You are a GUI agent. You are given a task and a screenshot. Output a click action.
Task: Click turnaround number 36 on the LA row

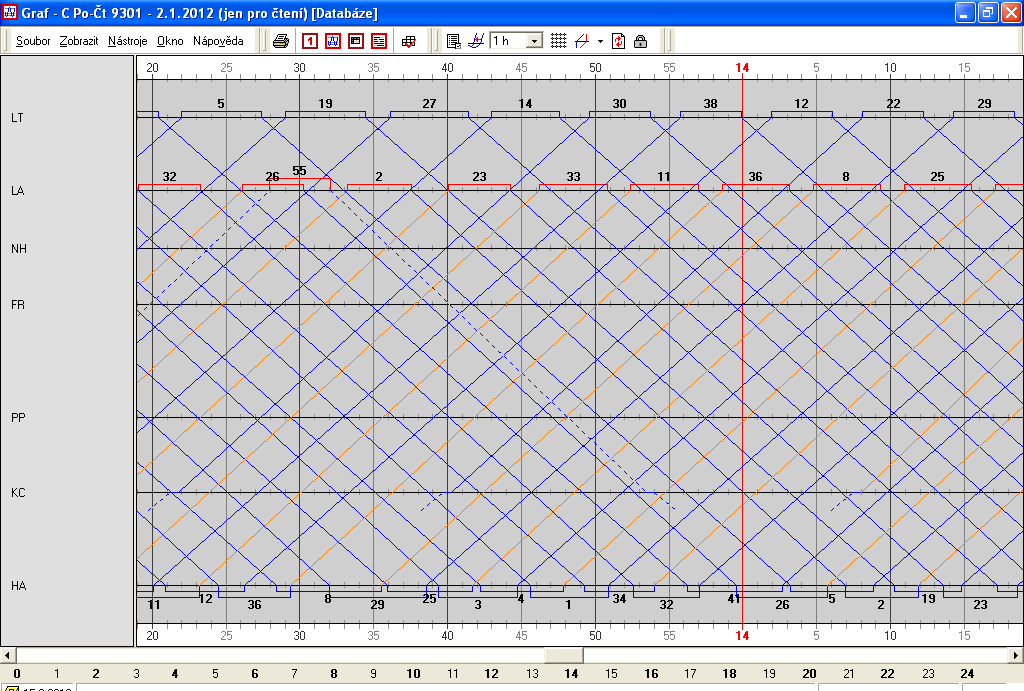point(756,177)
